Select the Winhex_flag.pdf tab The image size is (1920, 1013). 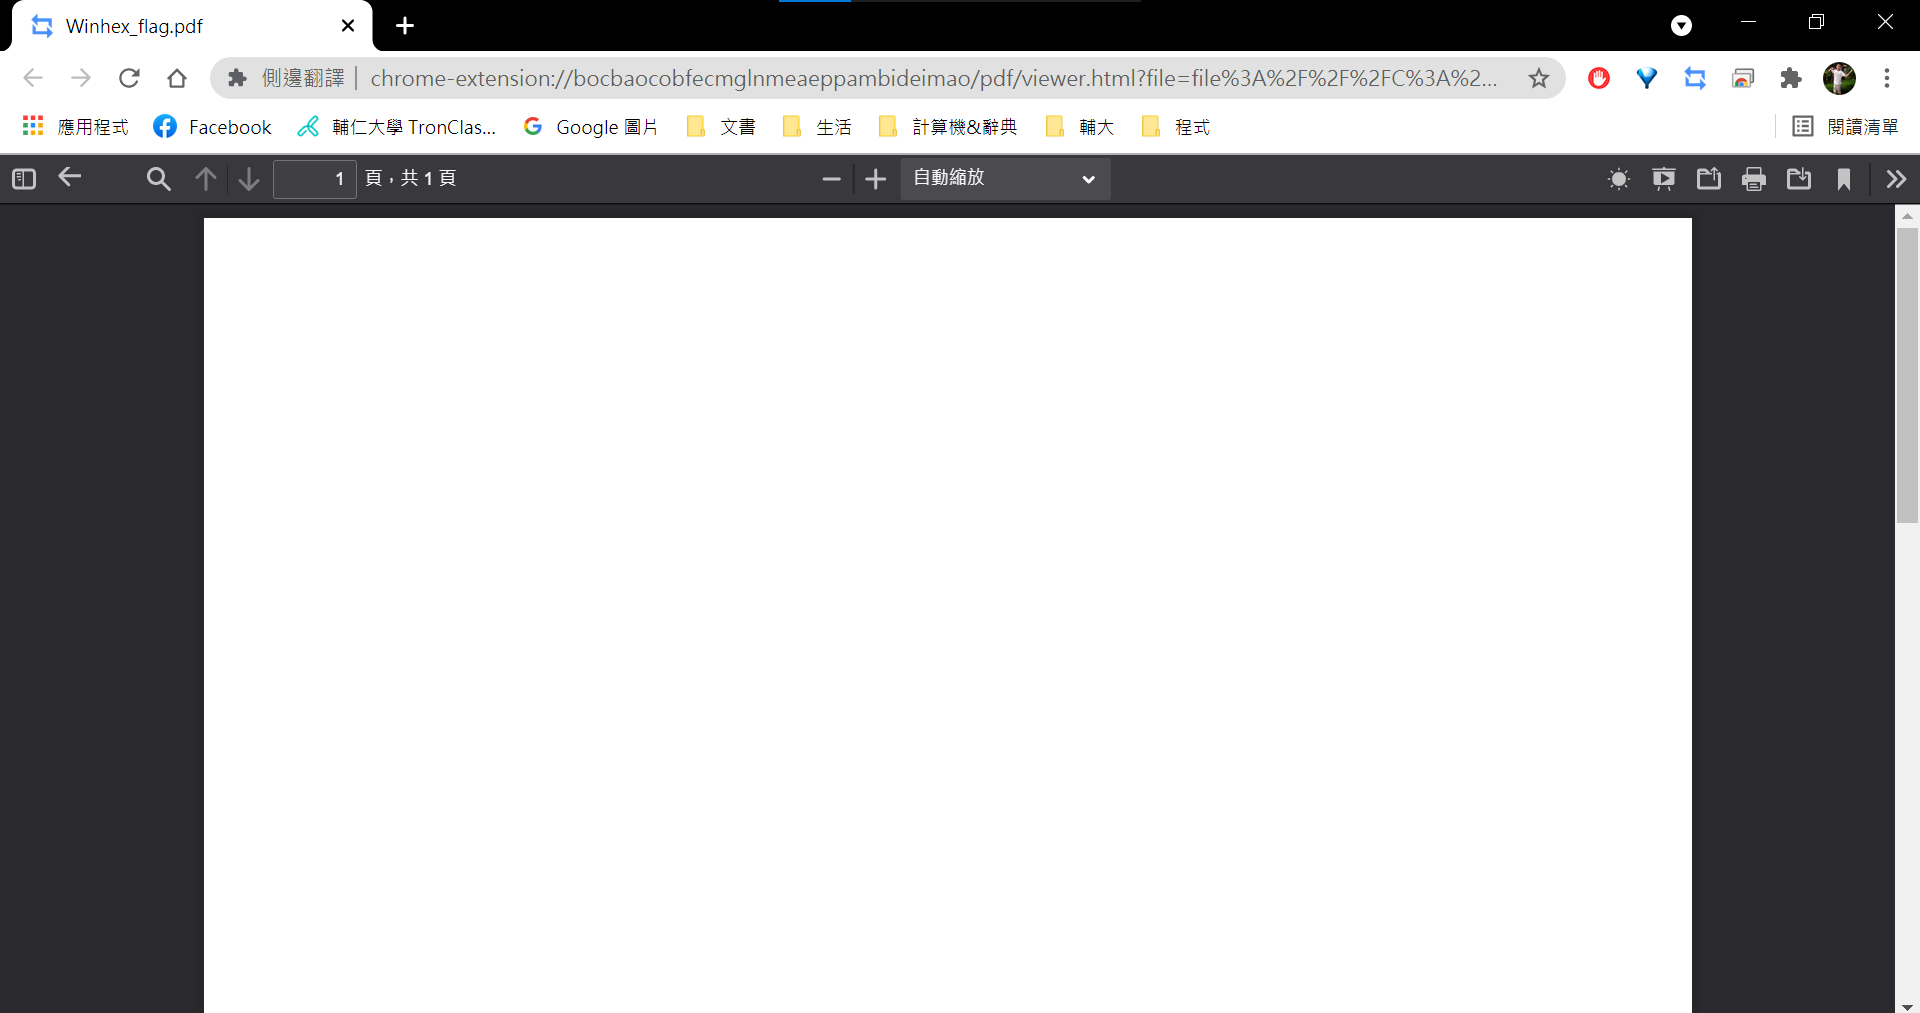point(191,26)
